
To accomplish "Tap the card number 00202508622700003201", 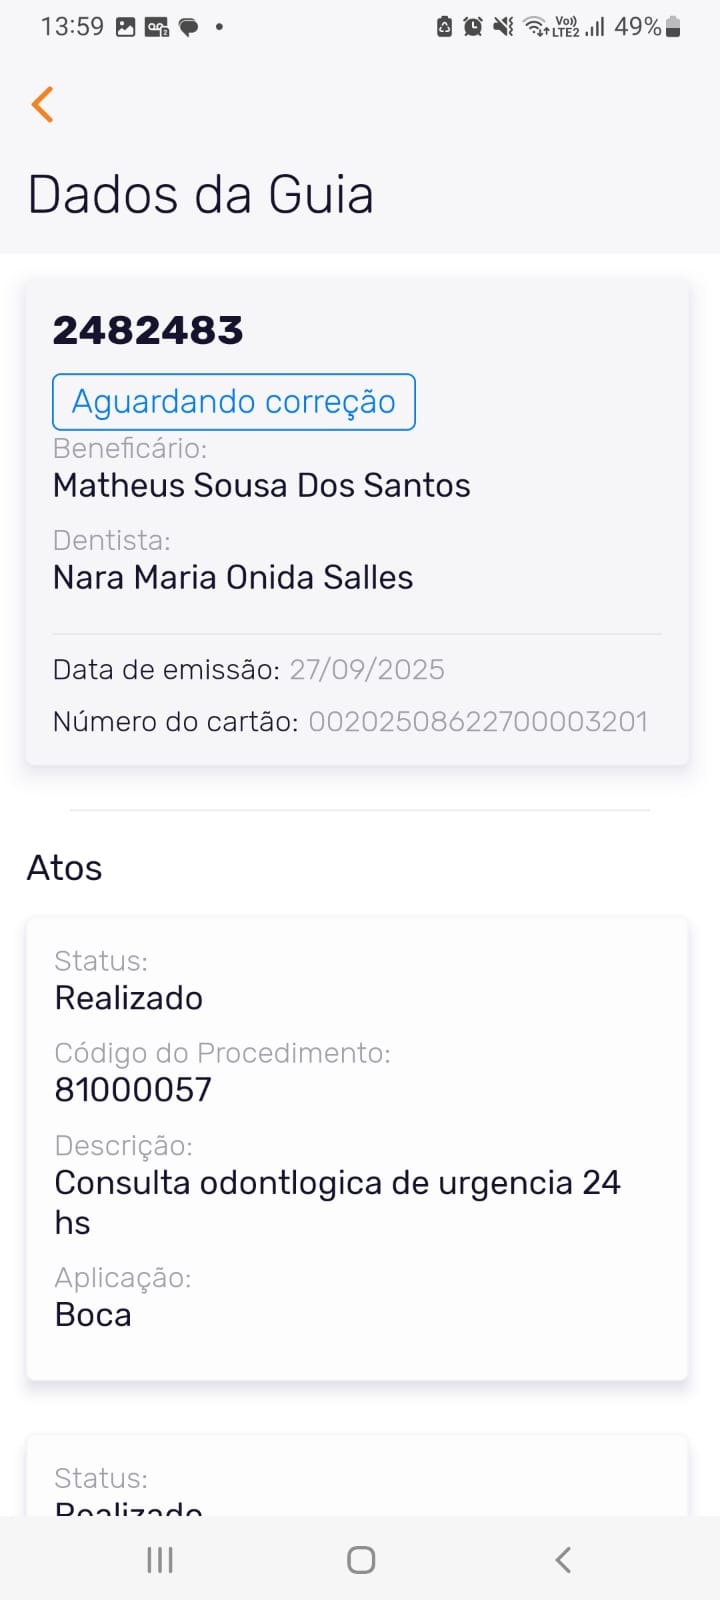I will tap(478, 722).
